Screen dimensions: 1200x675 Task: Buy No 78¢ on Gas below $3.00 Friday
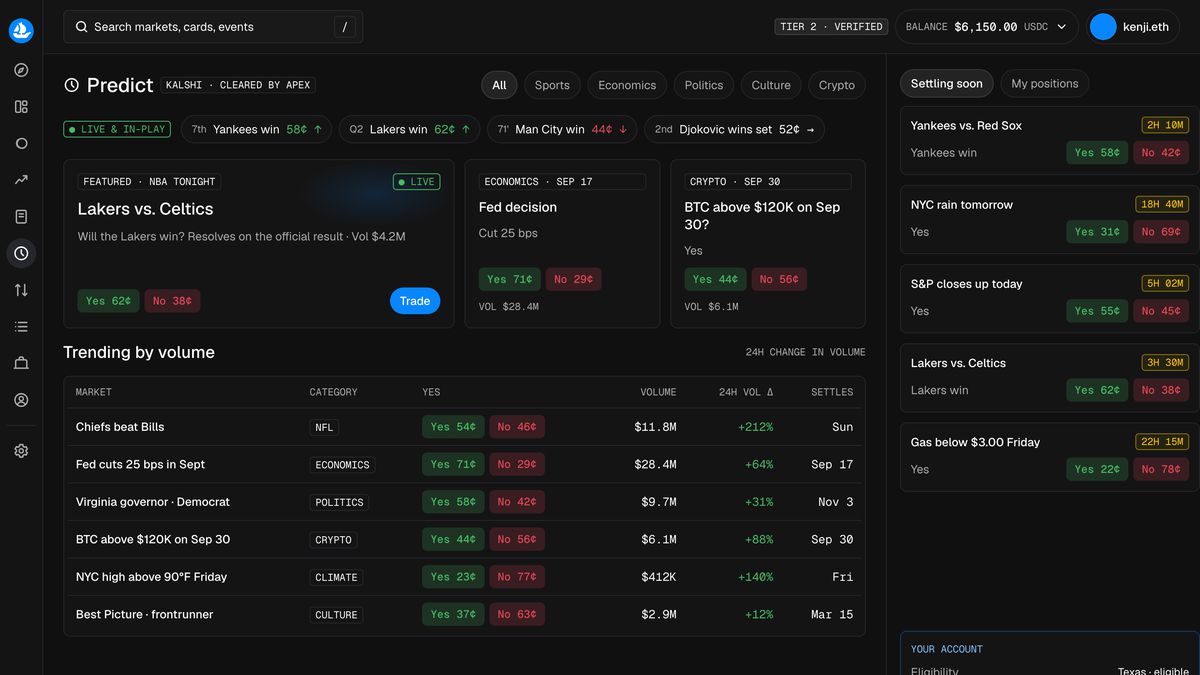pos(1161,469)
